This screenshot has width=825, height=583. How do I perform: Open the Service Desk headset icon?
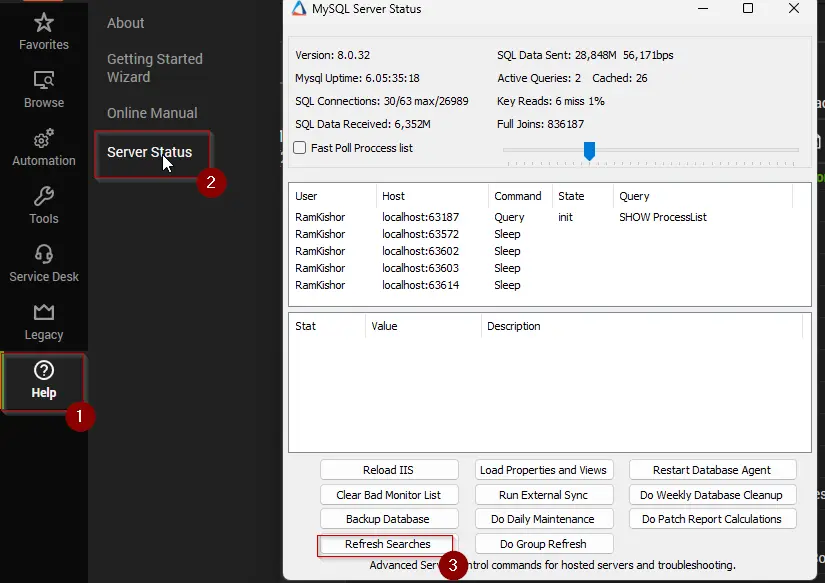click(44, 254)
